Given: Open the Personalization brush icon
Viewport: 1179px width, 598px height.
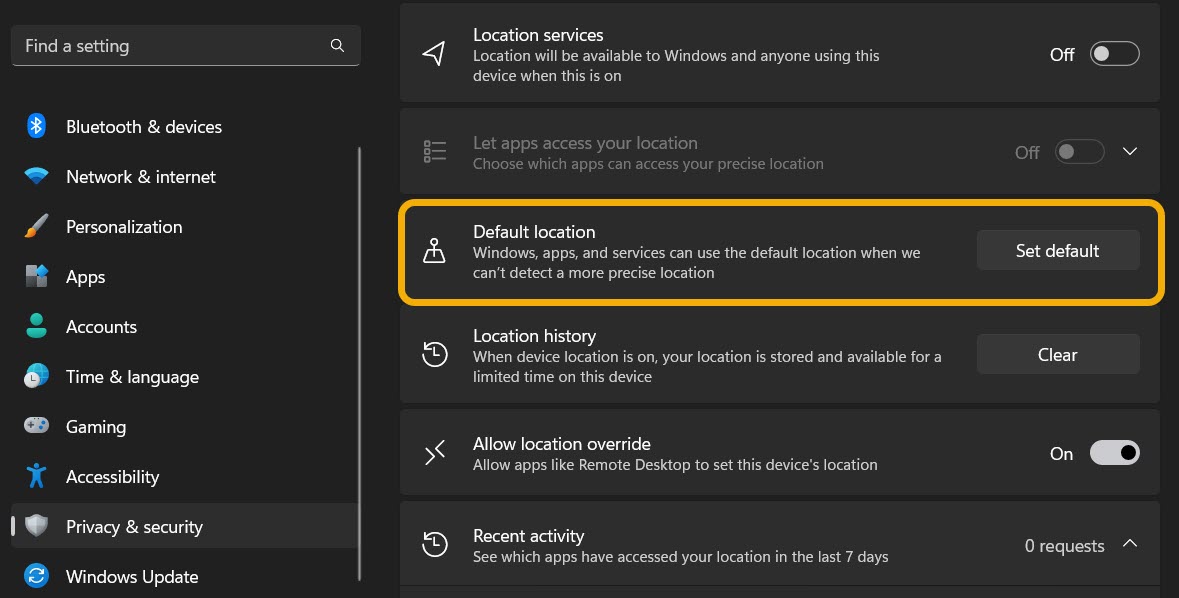Looking at the screenshot, I should 37,226.
